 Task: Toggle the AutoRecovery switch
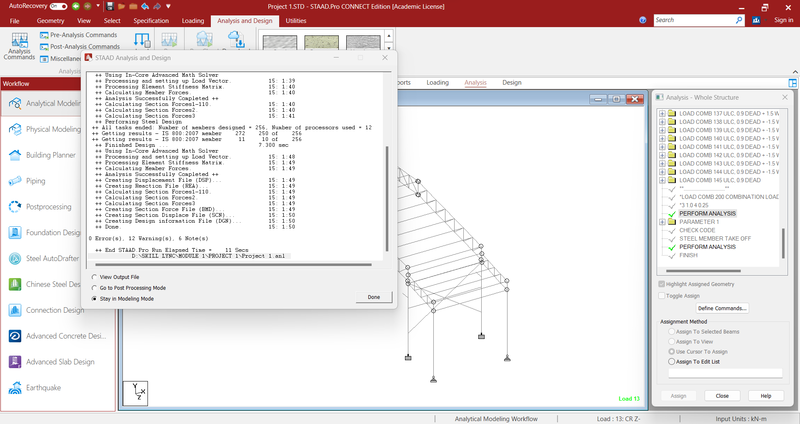58,7
